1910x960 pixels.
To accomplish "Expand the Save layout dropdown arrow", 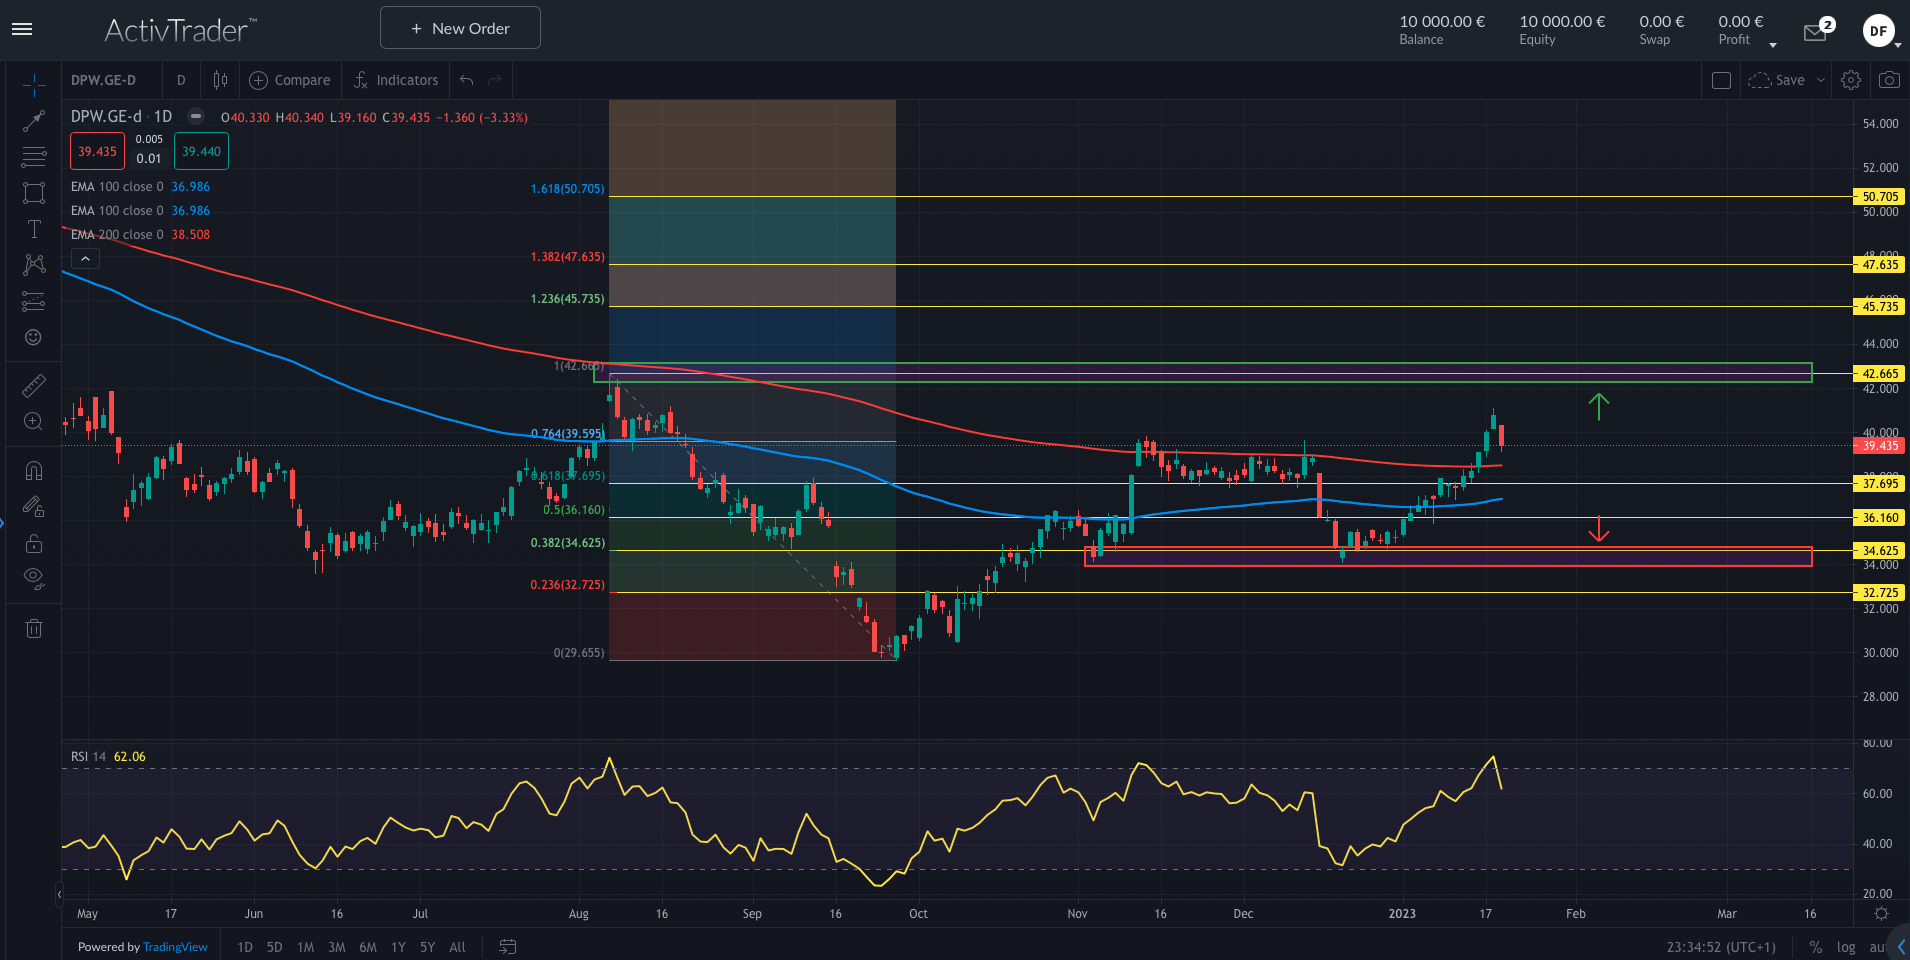I will [1821, 80].
